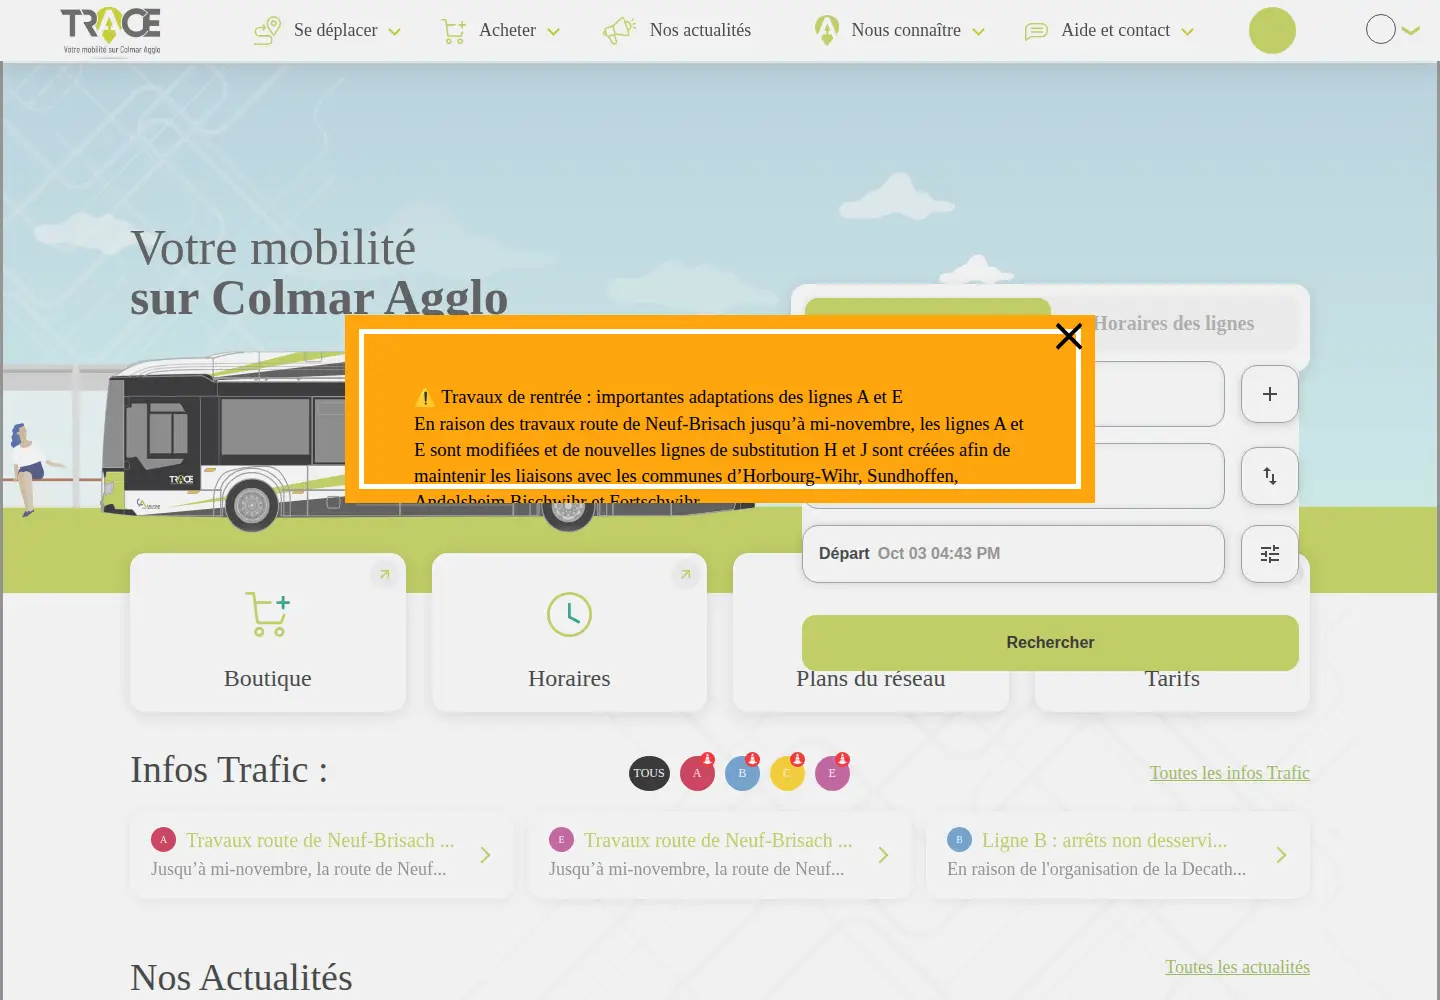Swap departure and arrival with the arrows button

tap(1270, 476)
